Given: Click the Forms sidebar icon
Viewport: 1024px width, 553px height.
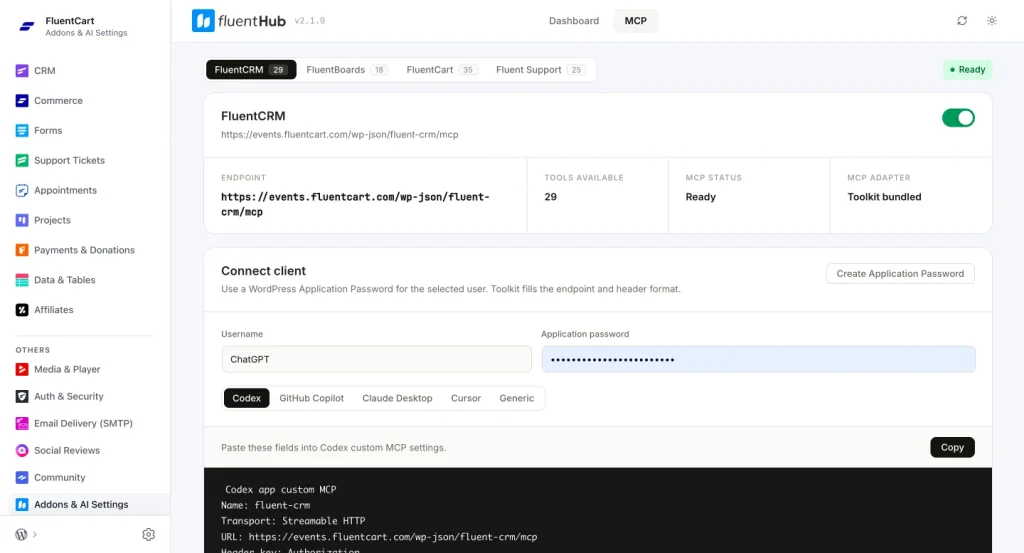Looking at the screenshot, I should (22, 131).
